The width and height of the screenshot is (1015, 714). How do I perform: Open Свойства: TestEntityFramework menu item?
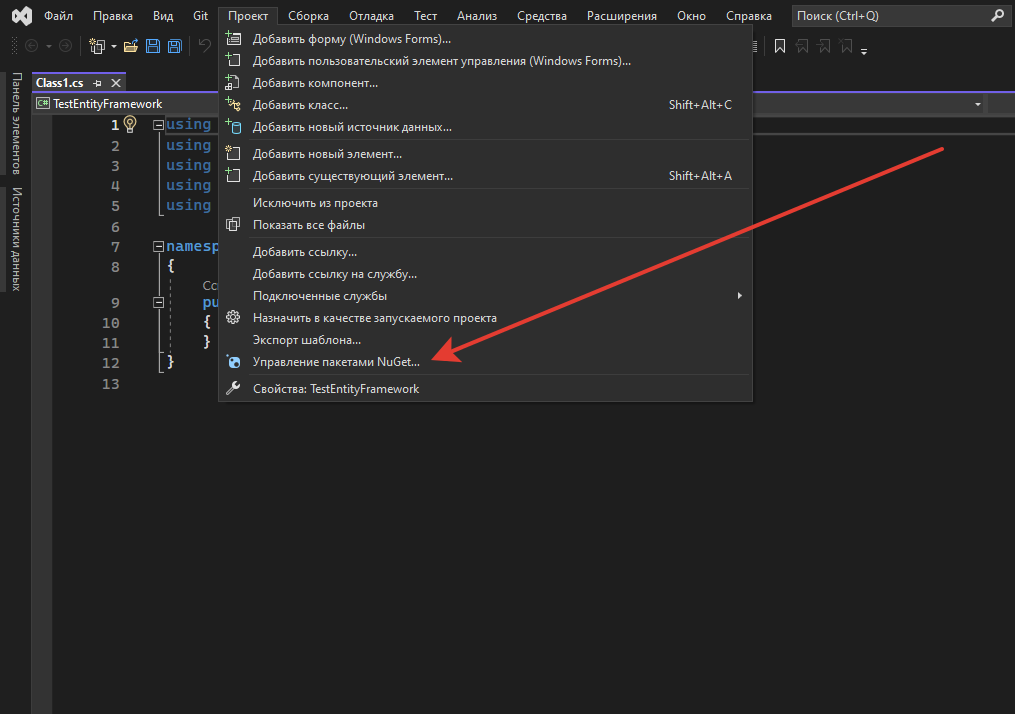tap(335, 389)
